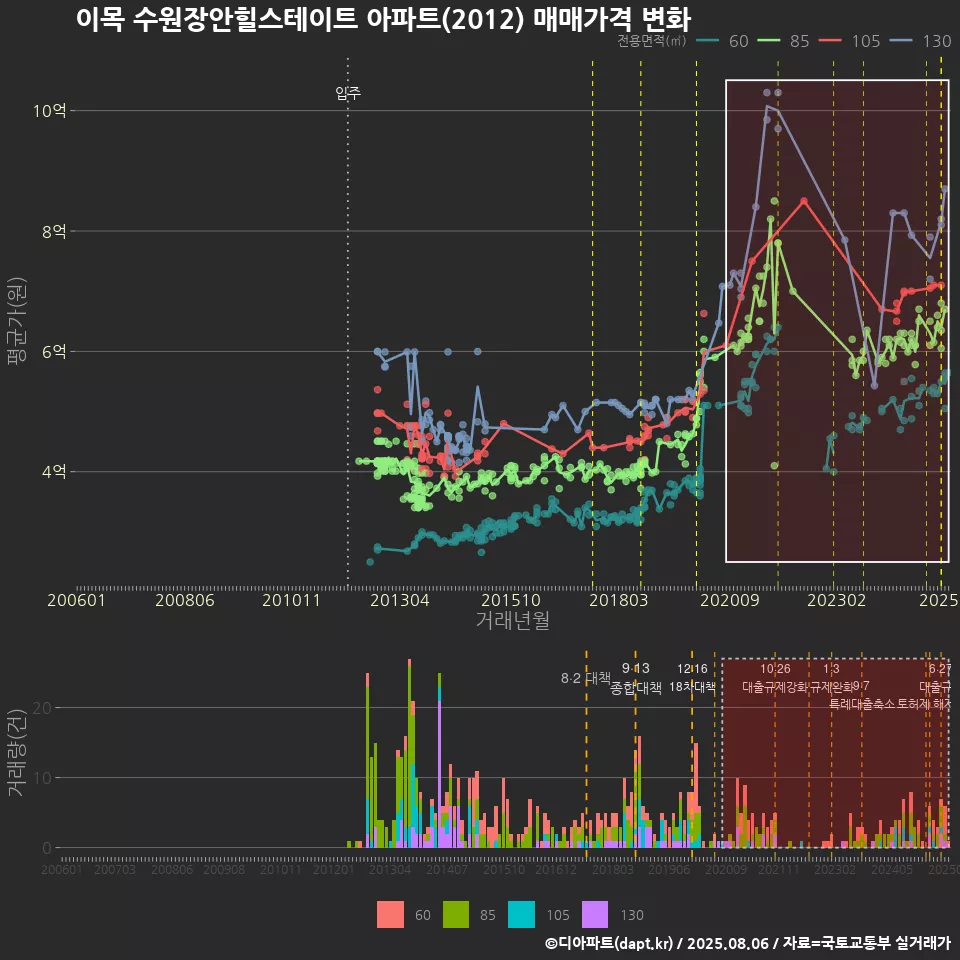960x960 pixels.
Task: Click 201906 on the volume chart x-axis
Action: (669, 869)
